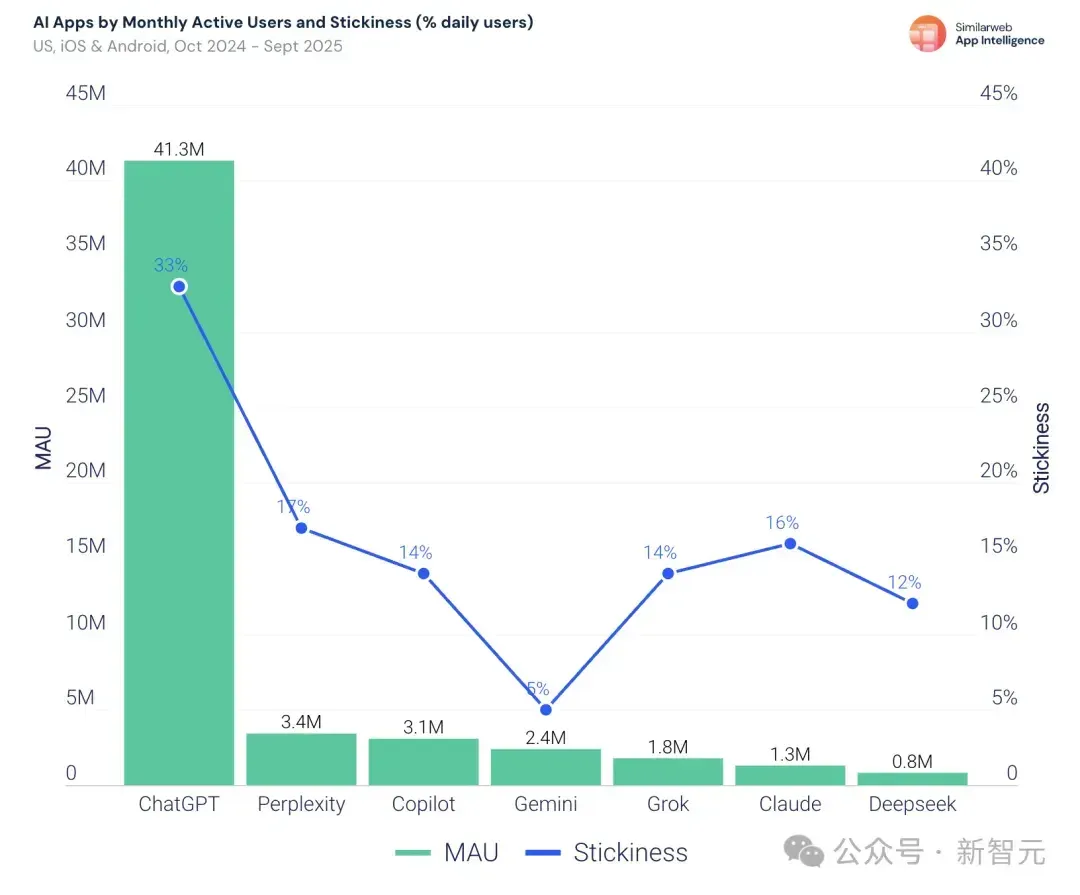Click the Grok 1.8M bar
The height and width of the screenshot is (895, 1080).
point(668,772)
